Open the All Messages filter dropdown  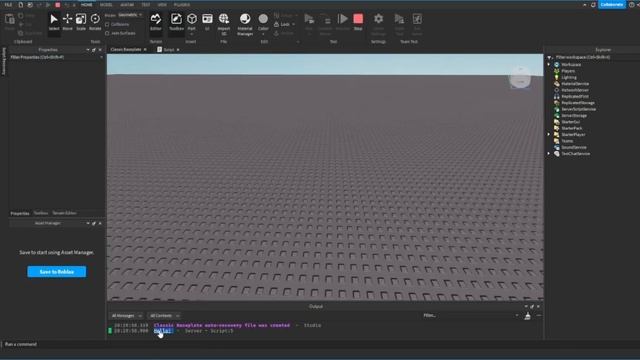127,316
